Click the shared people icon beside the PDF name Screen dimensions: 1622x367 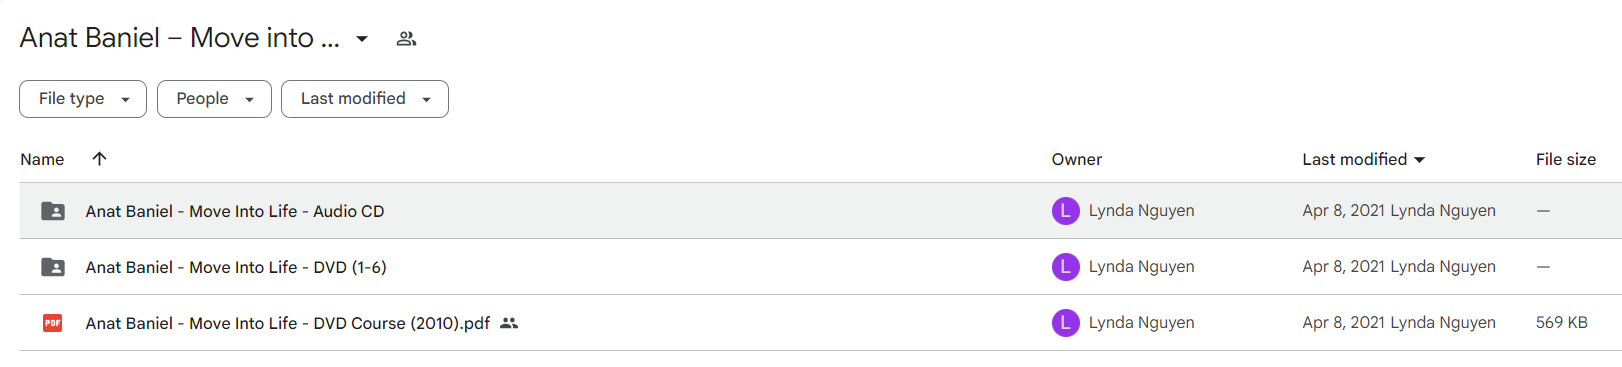[509, 323]
